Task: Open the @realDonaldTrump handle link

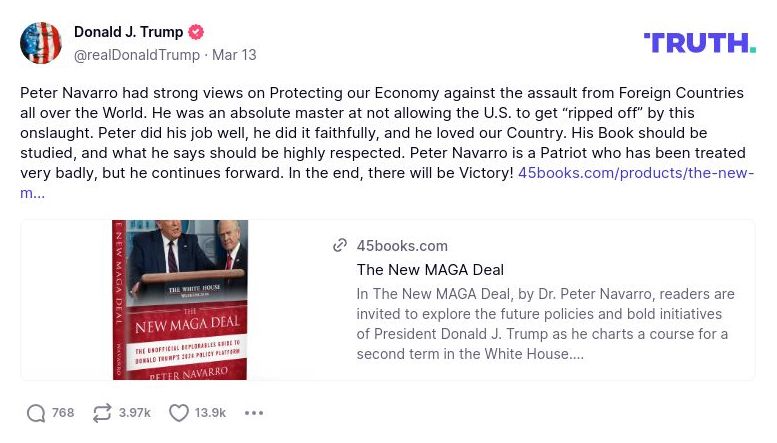Action: coord(136,55)
